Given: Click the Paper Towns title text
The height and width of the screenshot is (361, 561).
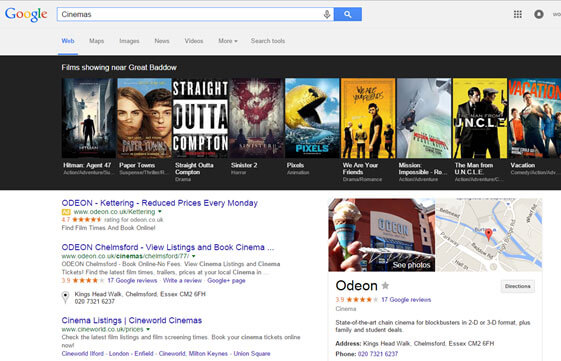Looking at the screenshot, I should (x=137, y=165).
